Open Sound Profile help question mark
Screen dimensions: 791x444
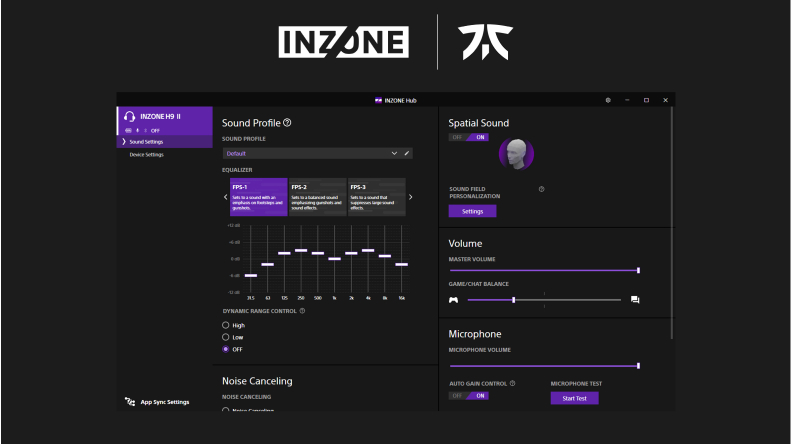287,123
